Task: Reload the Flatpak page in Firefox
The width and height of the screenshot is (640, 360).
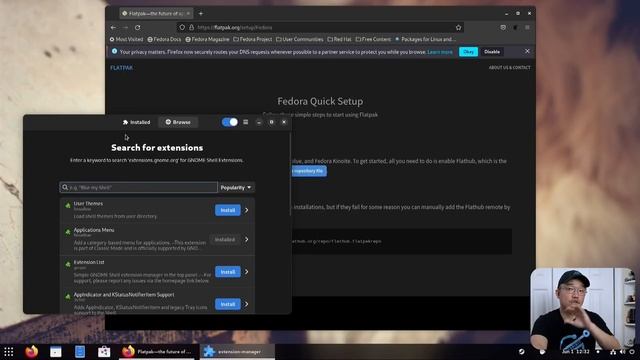Action: 138,27
